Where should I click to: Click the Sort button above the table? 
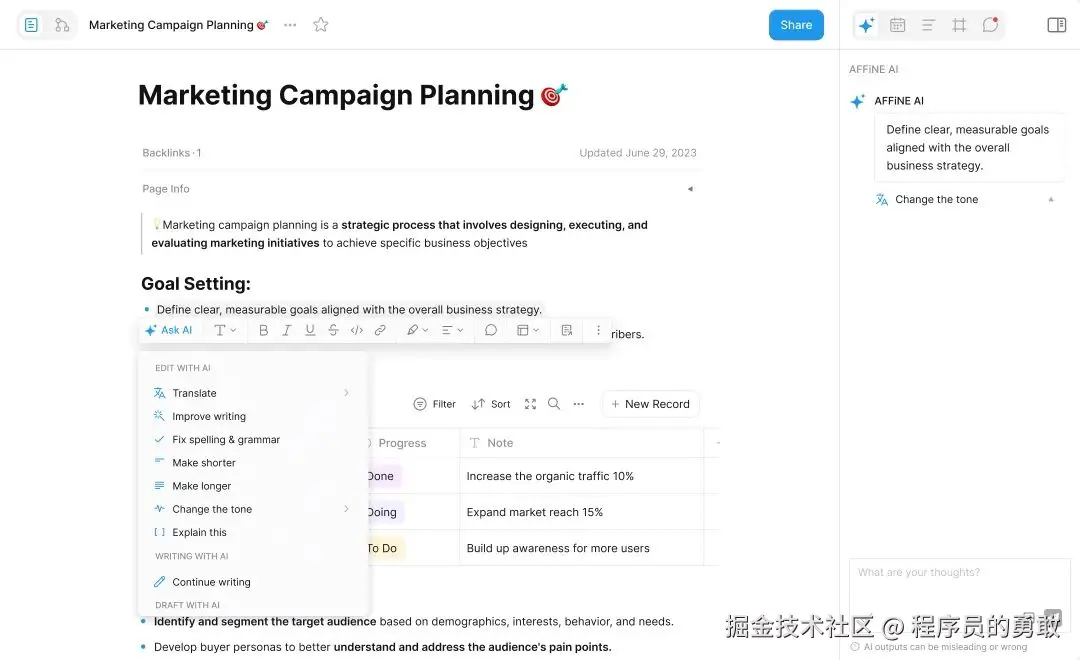click(491, 404)
